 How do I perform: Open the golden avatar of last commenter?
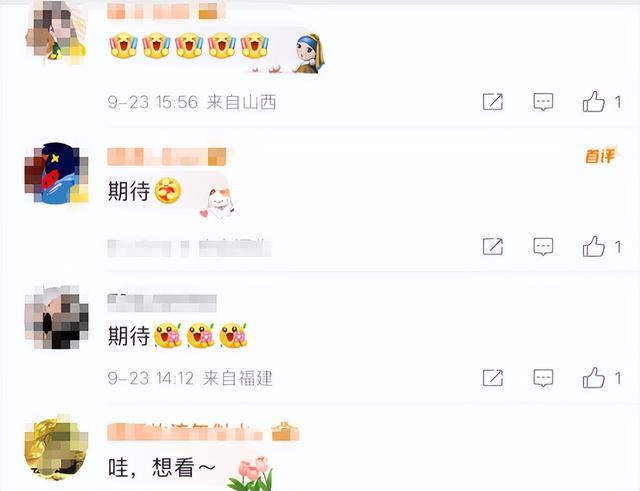[56, 449]
